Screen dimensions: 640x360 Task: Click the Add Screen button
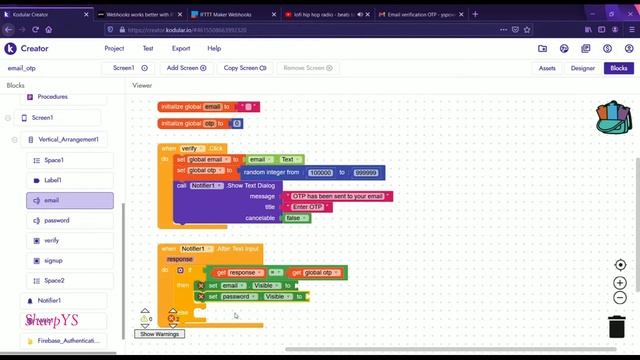pyautogui.click(x=187, y=68)
